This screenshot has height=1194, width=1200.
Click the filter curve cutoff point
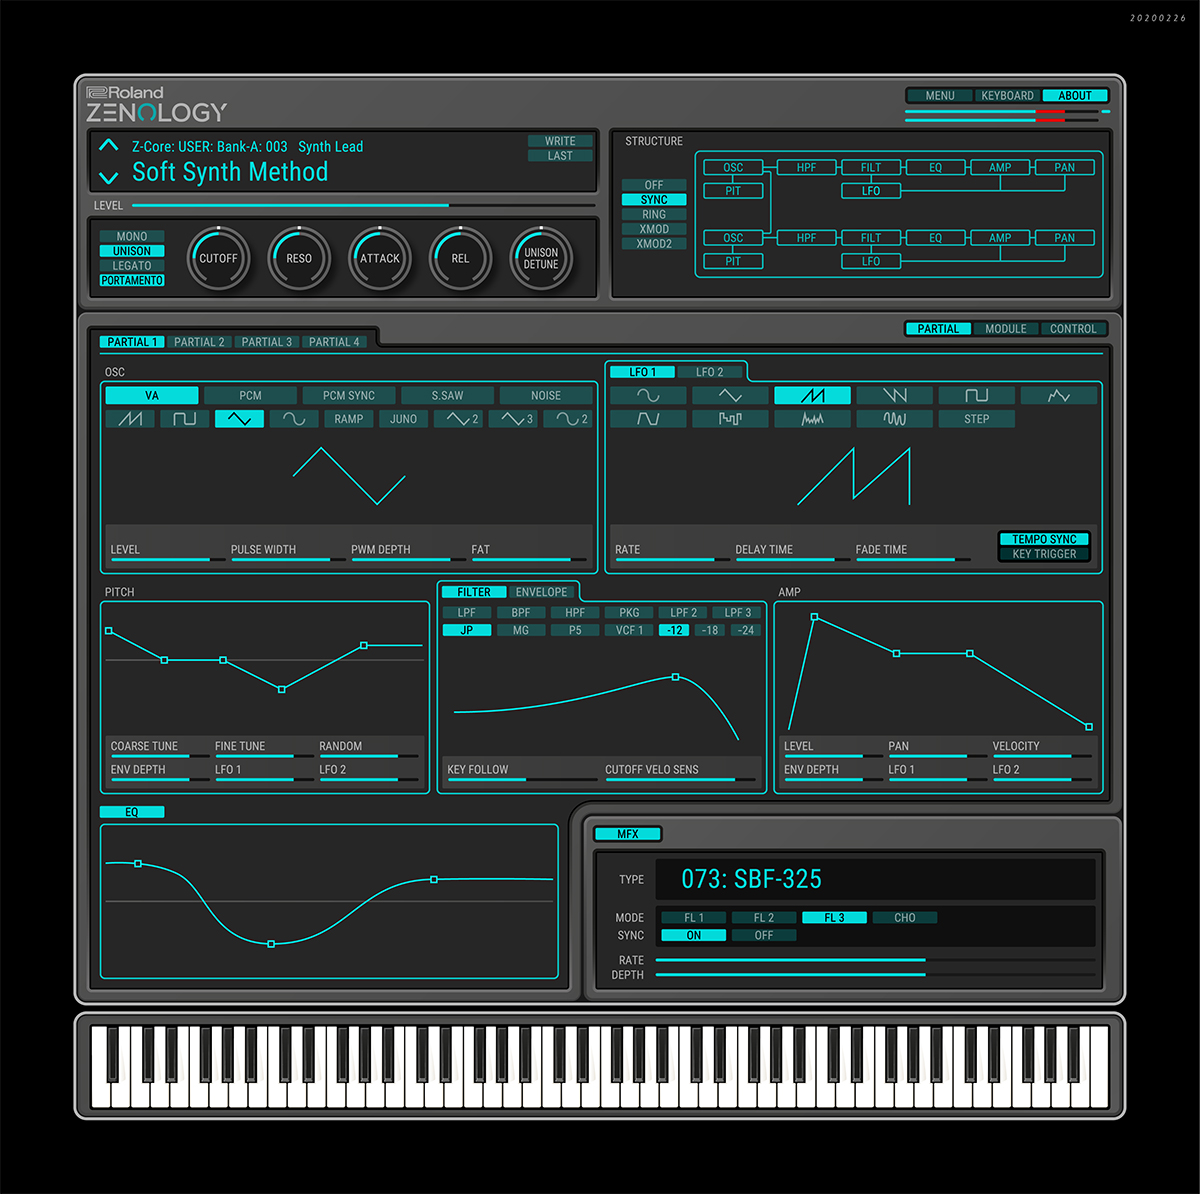point(676,677)
